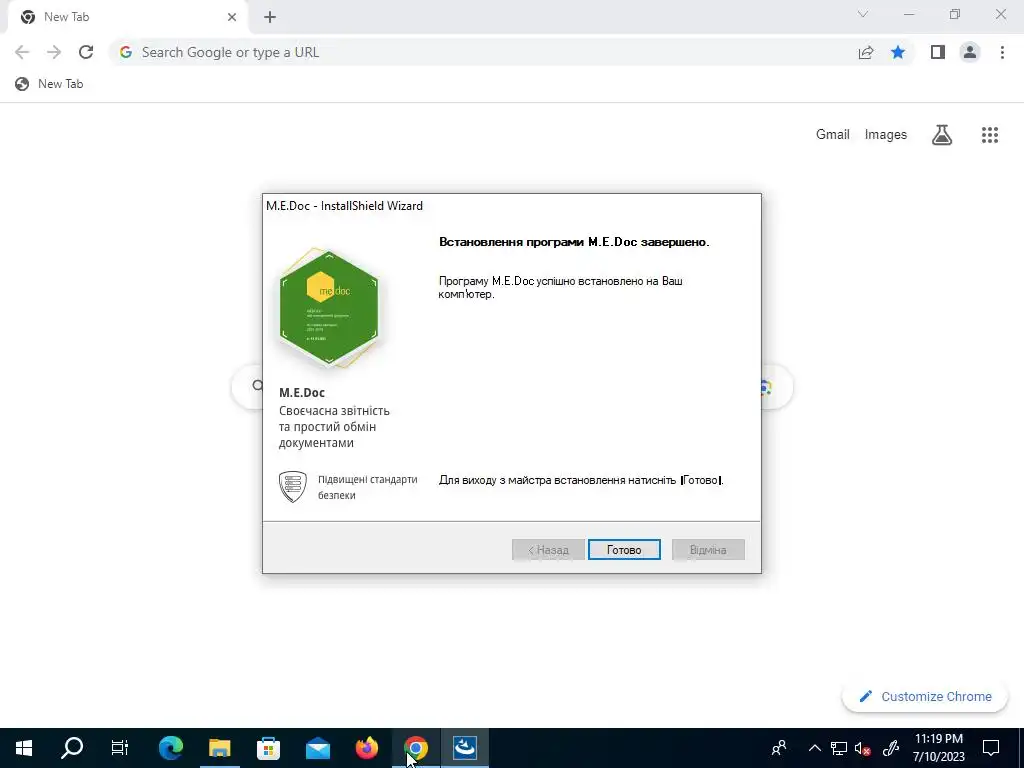Screen dimensions: 1024x768
Task: Open Chrome three-dot menu
Action: point(1002,52)
